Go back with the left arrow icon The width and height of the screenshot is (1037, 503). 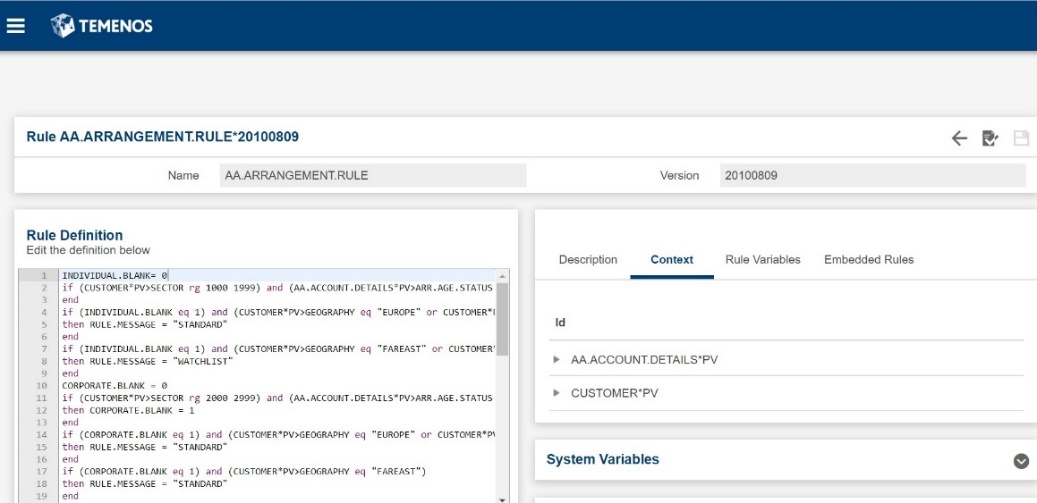coord(959,138)
